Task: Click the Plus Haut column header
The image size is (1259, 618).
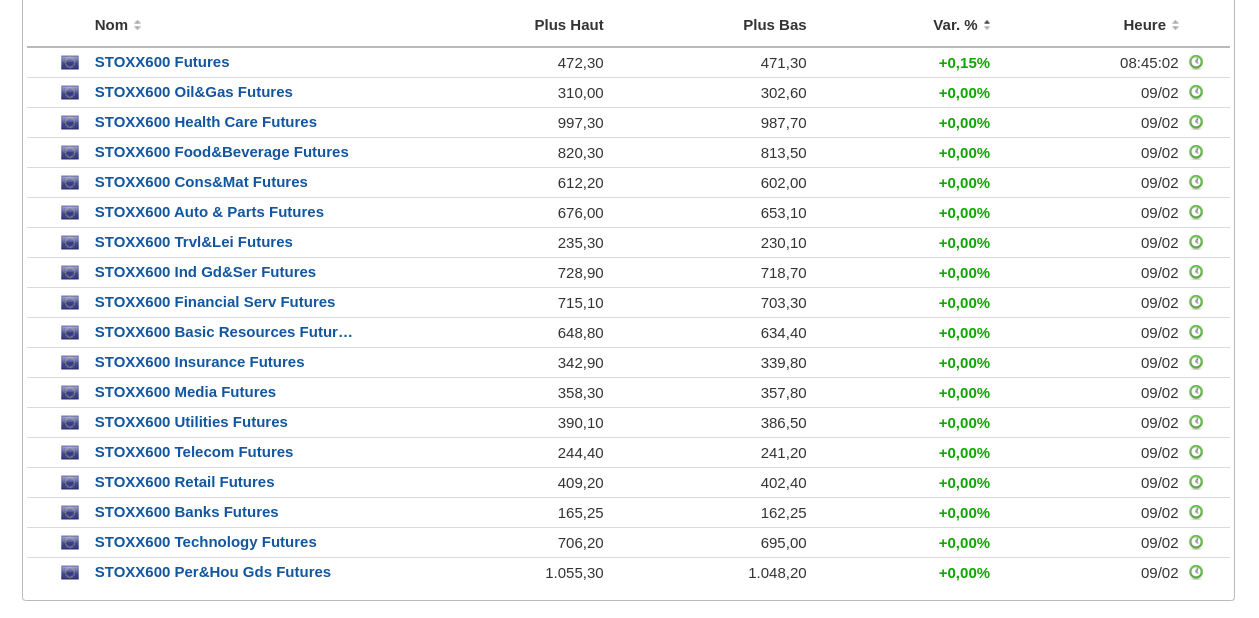Action: click(568, 25)
